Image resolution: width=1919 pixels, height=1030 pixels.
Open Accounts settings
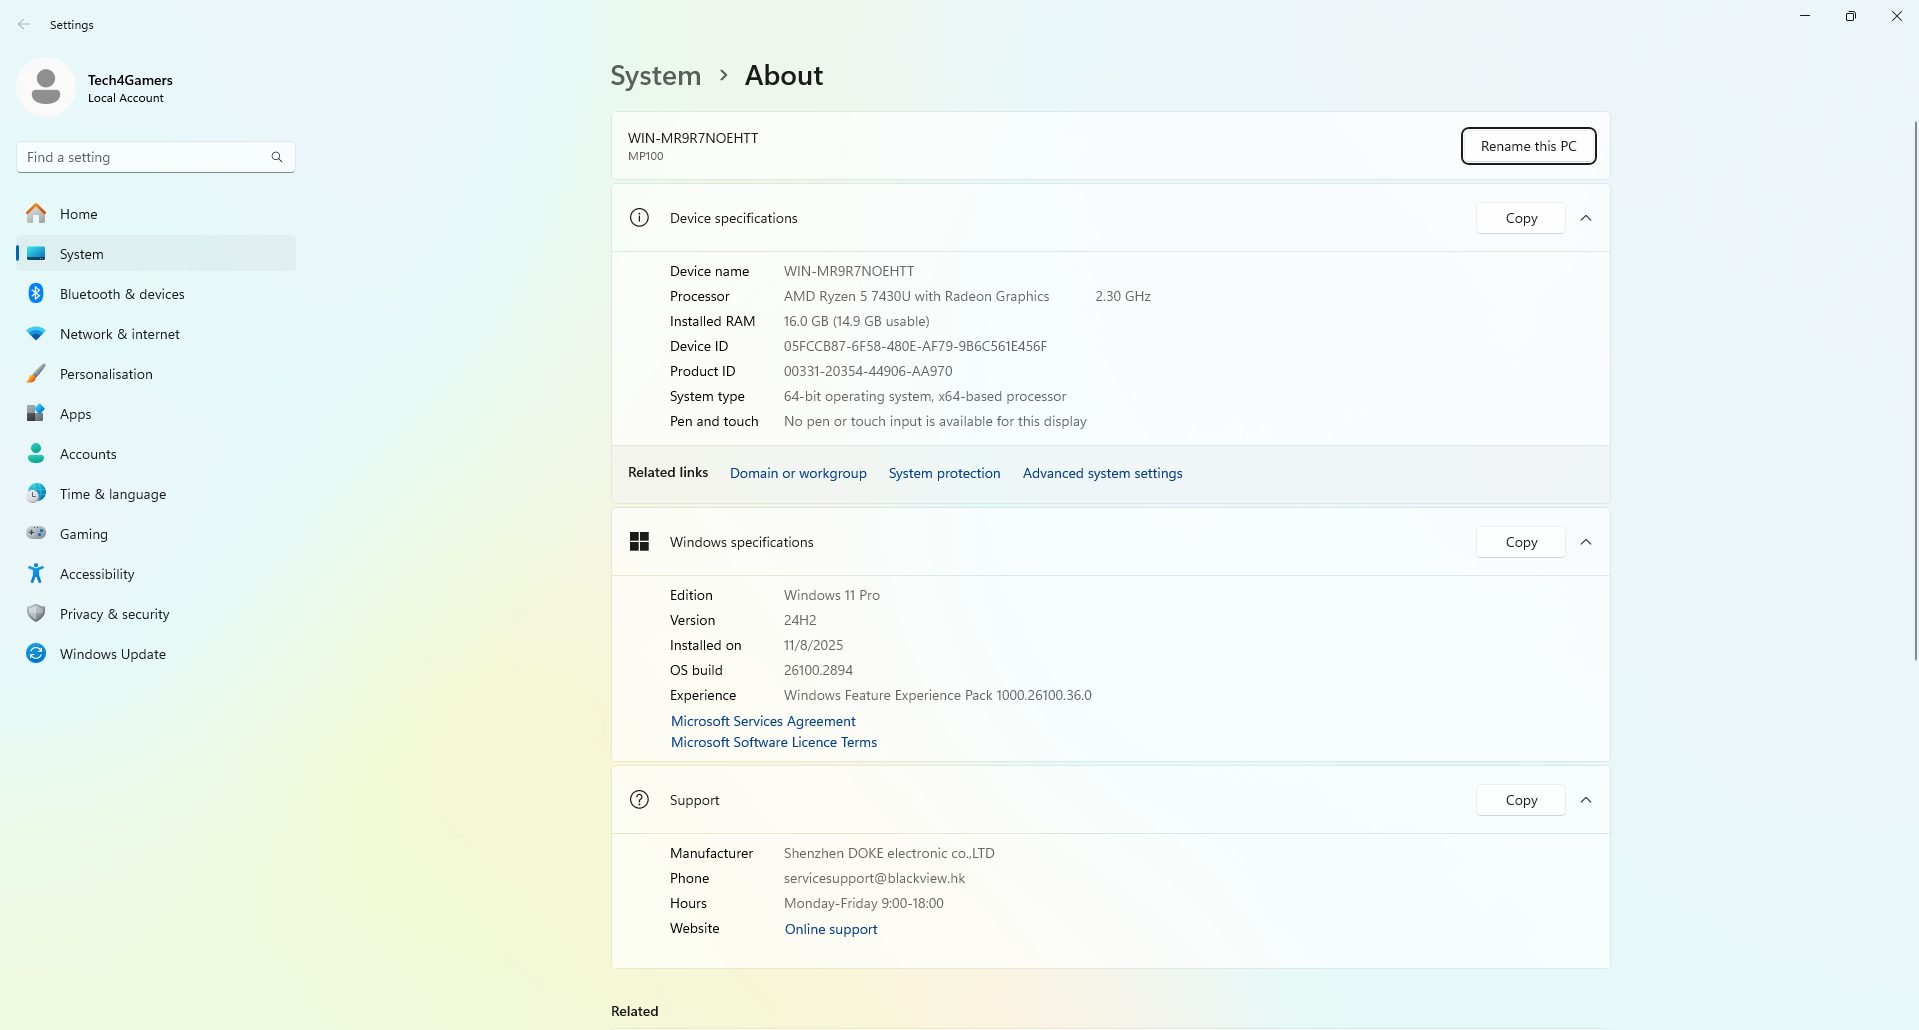coord(87,453)
